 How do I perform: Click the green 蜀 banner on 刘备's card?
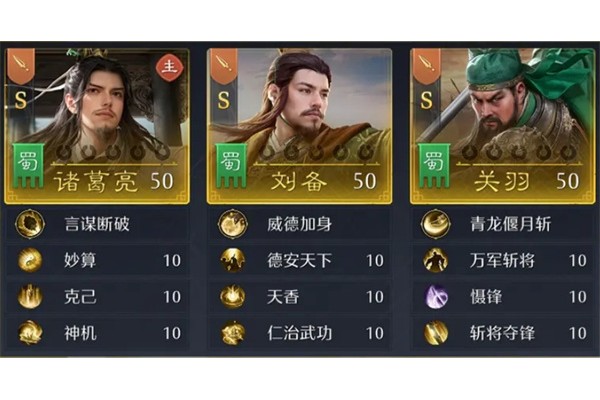[x=231, y=165]
